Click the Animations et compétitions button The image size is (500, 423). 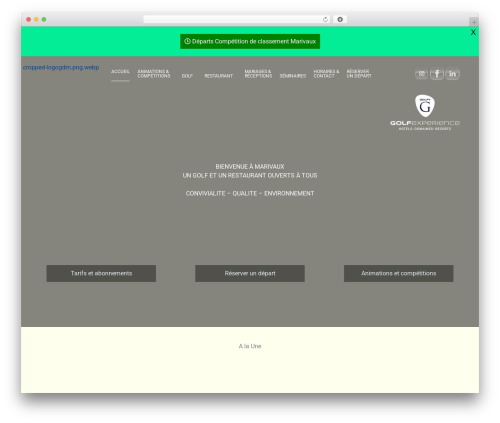[x=399, y=273]
